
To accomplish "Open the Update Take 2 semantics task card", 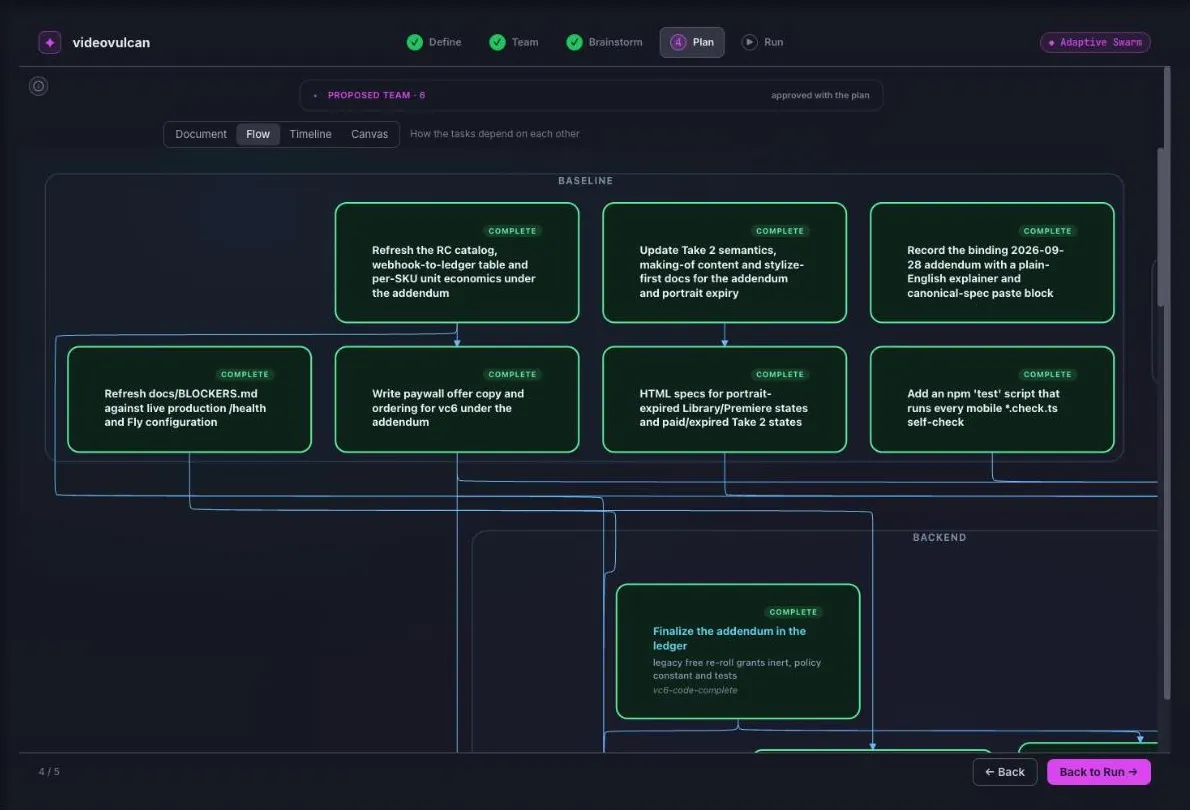I will (x=725, y=263).
